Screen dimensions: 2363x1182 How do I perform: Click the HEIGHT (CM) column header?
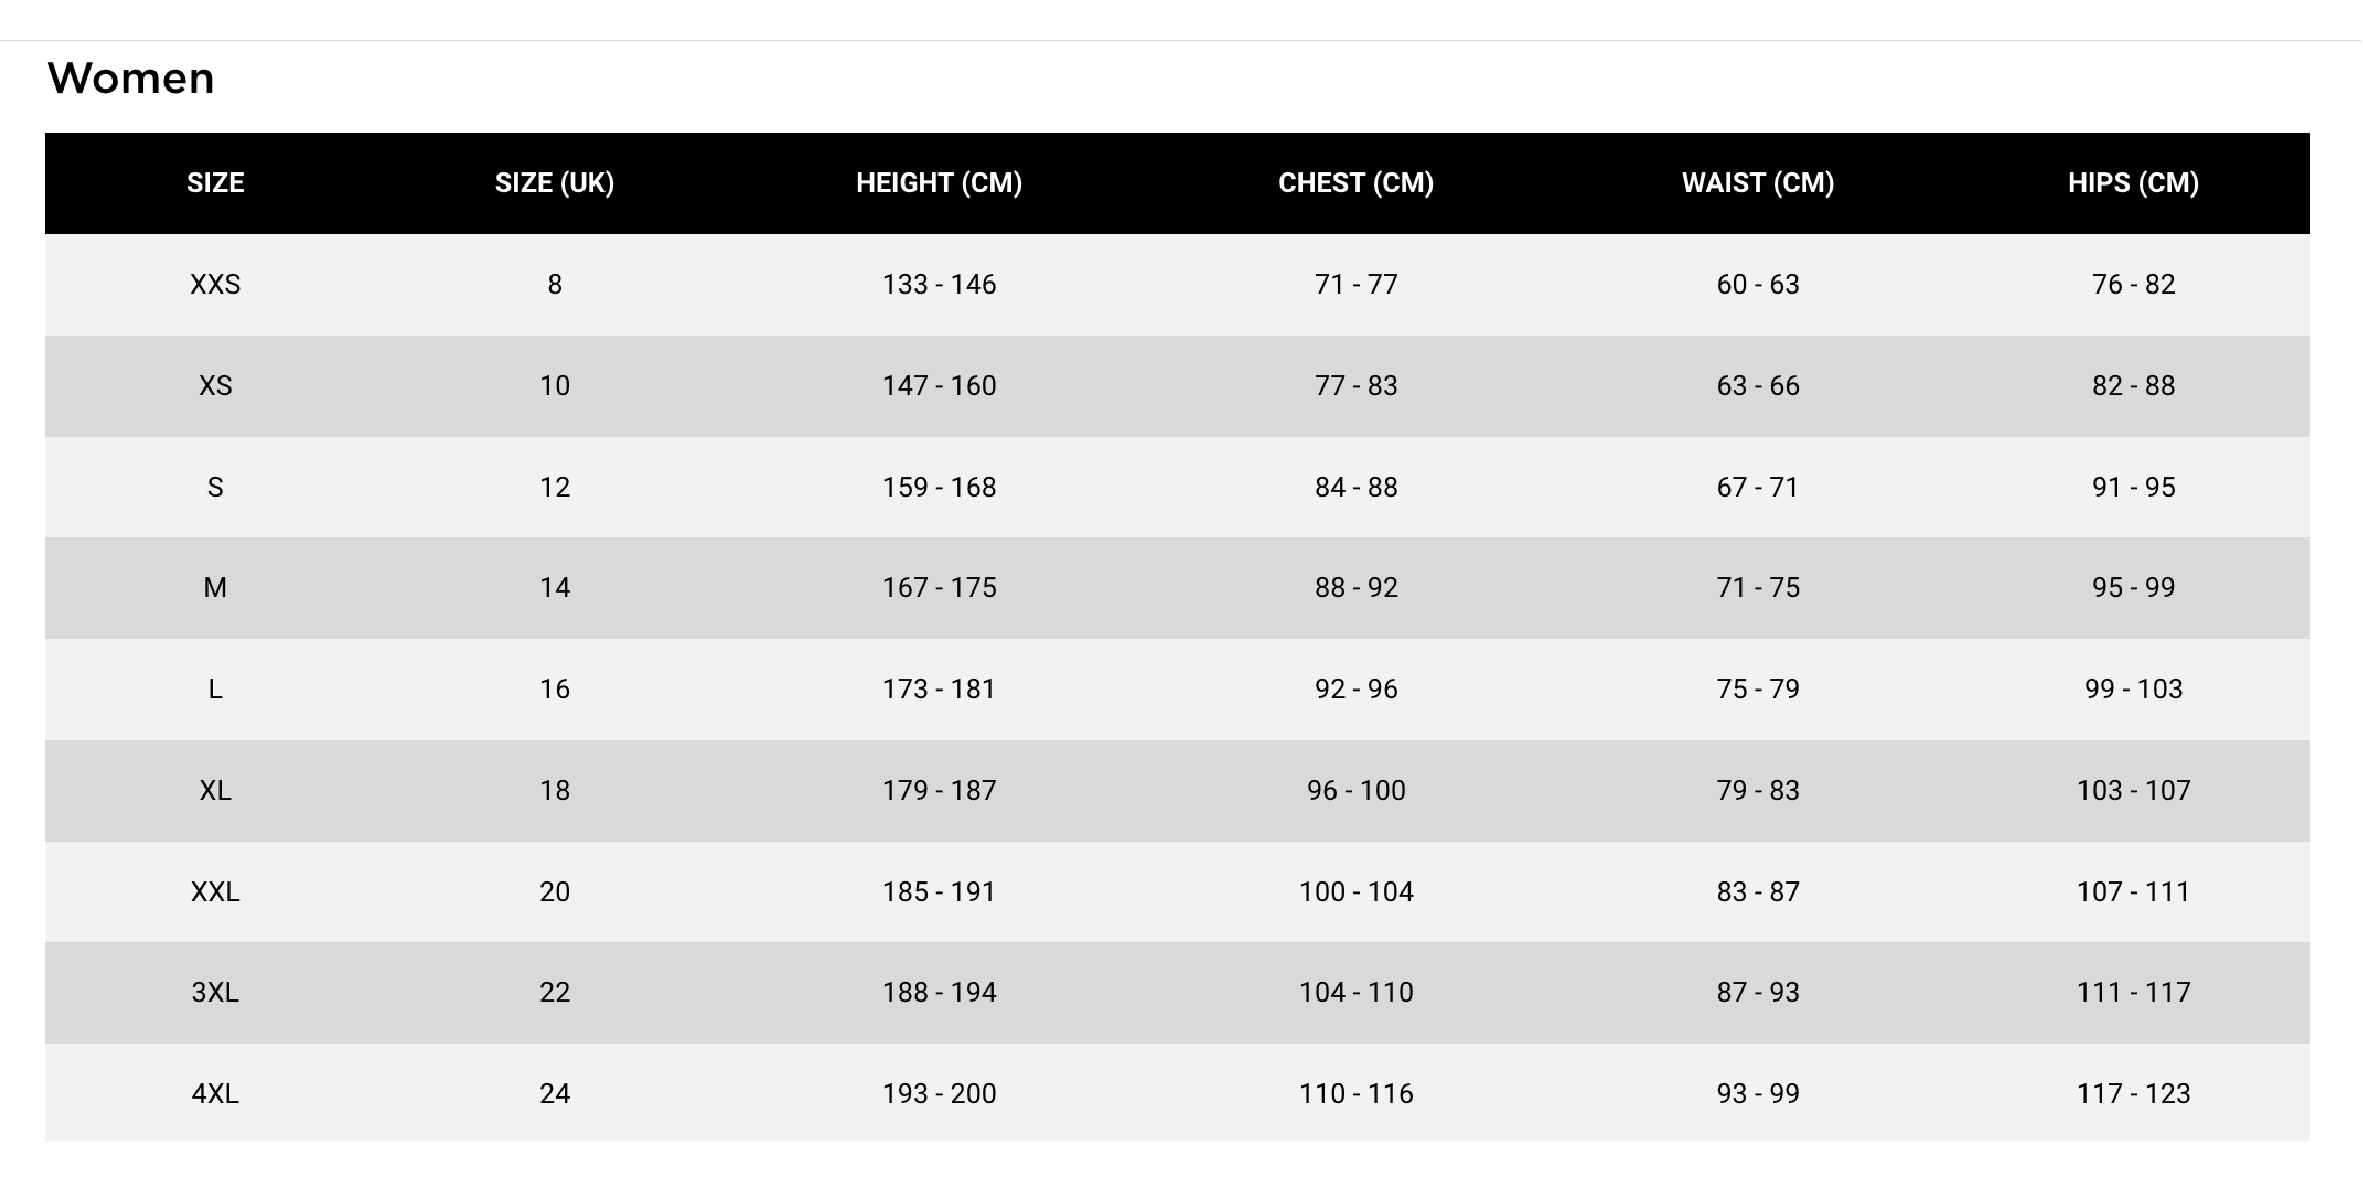(x=939, y=183)
